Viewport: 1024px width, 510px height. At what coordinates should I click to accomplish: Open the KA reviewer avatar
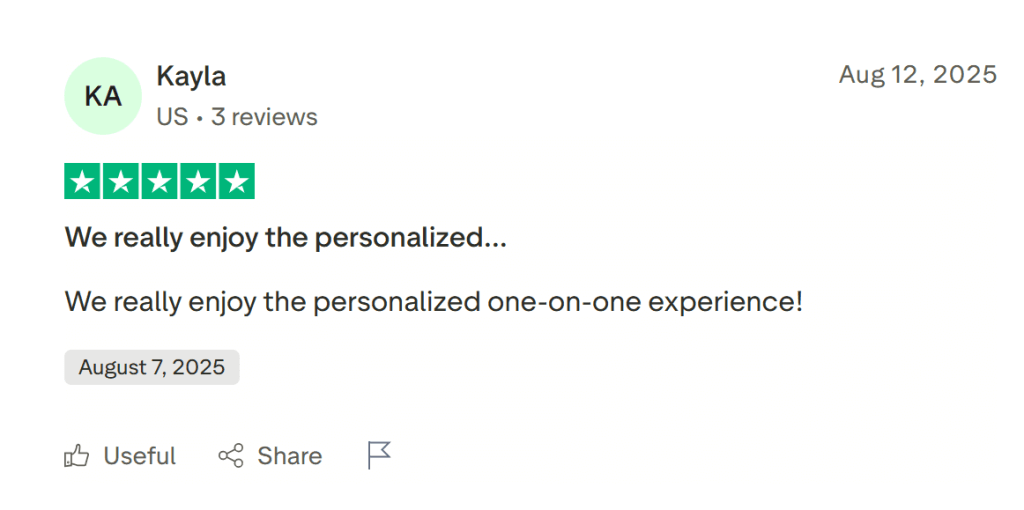coord(103,96)
